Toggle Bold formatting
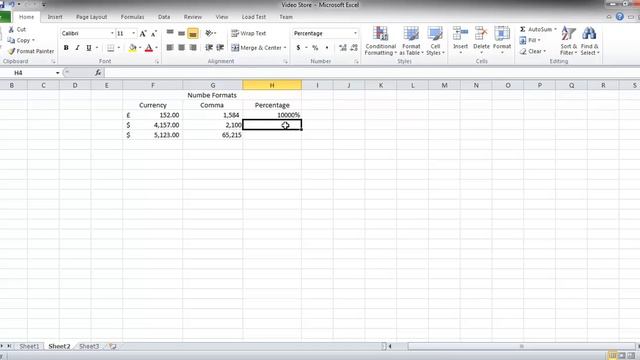This screenshot has height=360, width=640. point(66,48)
